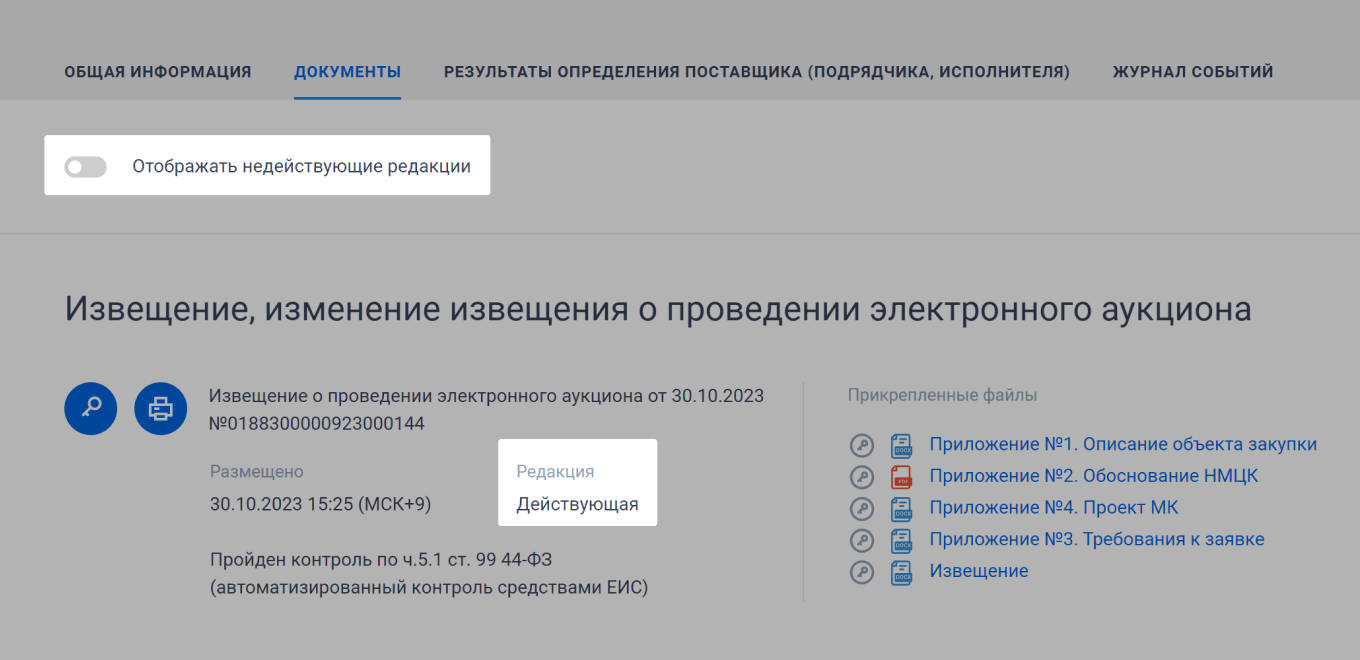This screenshot has width=1360, height=660.
Task: Open the print icon for the notice
Action: pyautogui.click(x=160, y=408)
